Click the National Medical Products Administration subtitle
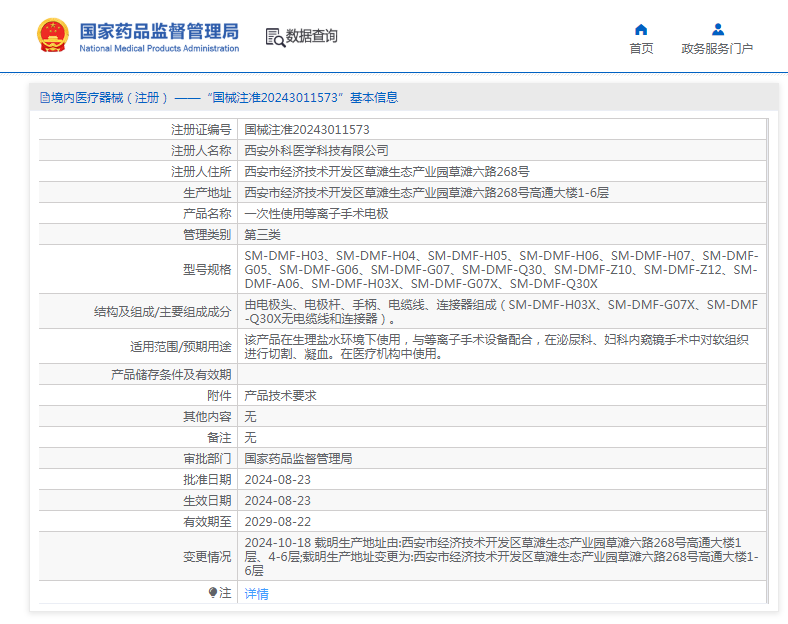Screen dimensions: 788x624 (159, 48)
